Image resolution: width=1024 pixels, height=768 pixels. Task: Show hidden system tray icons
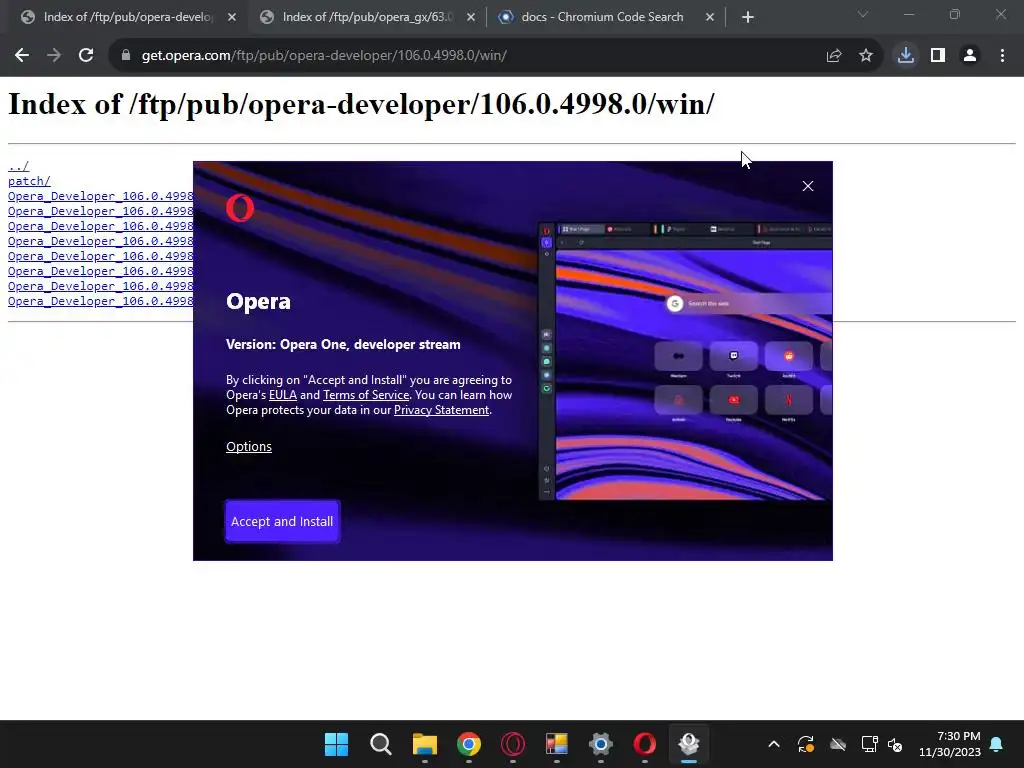(x=774, y=744)
